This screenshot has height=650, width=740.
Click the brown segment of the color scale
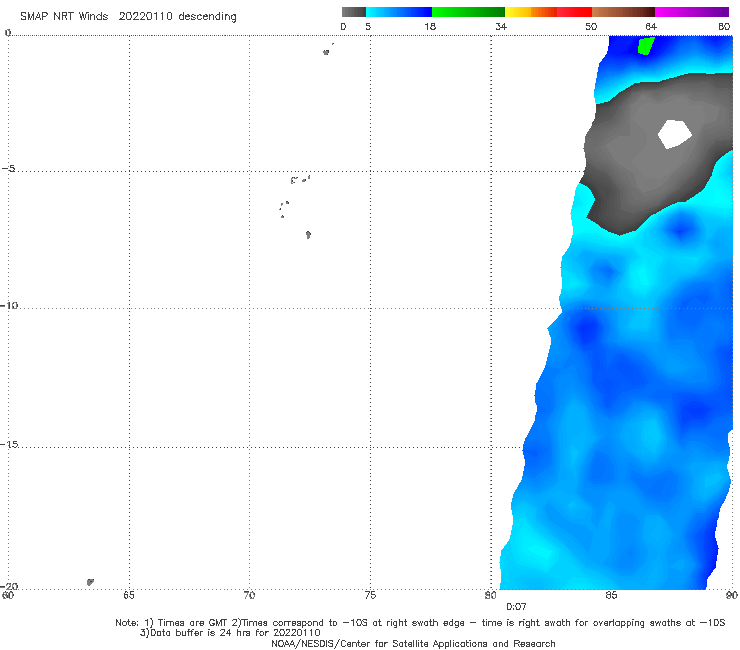[623, 12]
